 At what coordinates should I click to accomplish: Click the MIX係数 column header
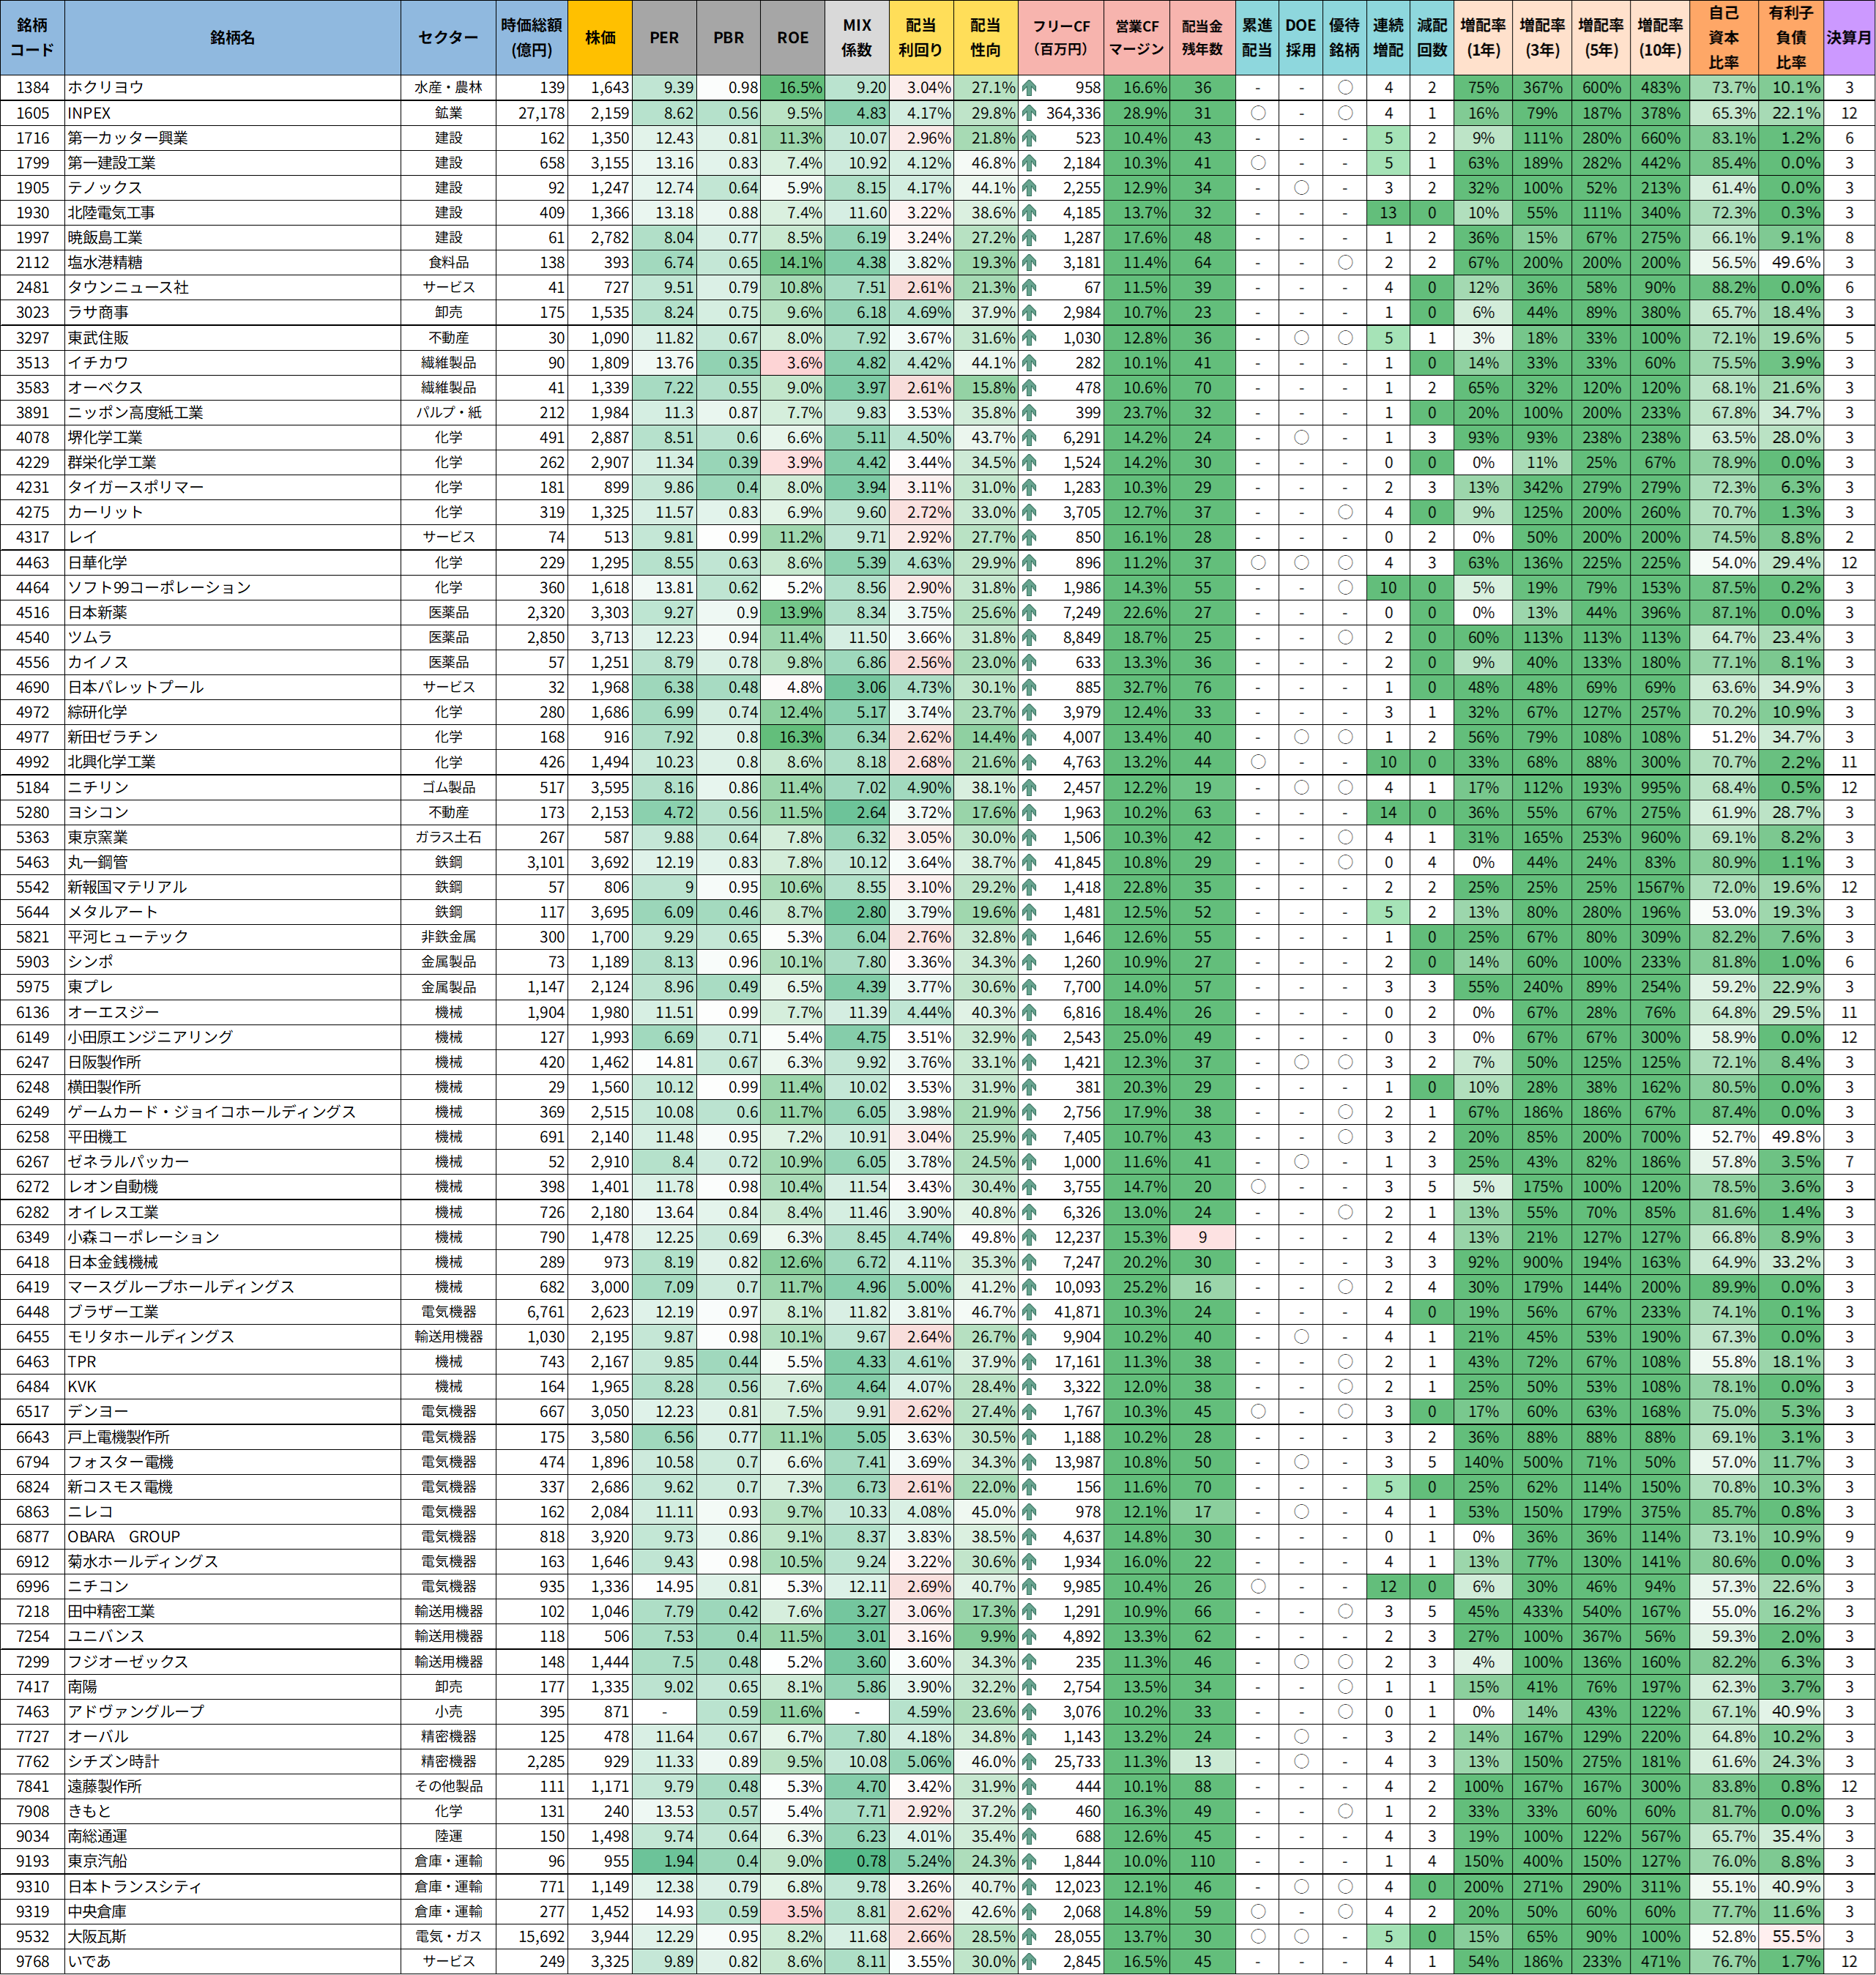[857, 38]
